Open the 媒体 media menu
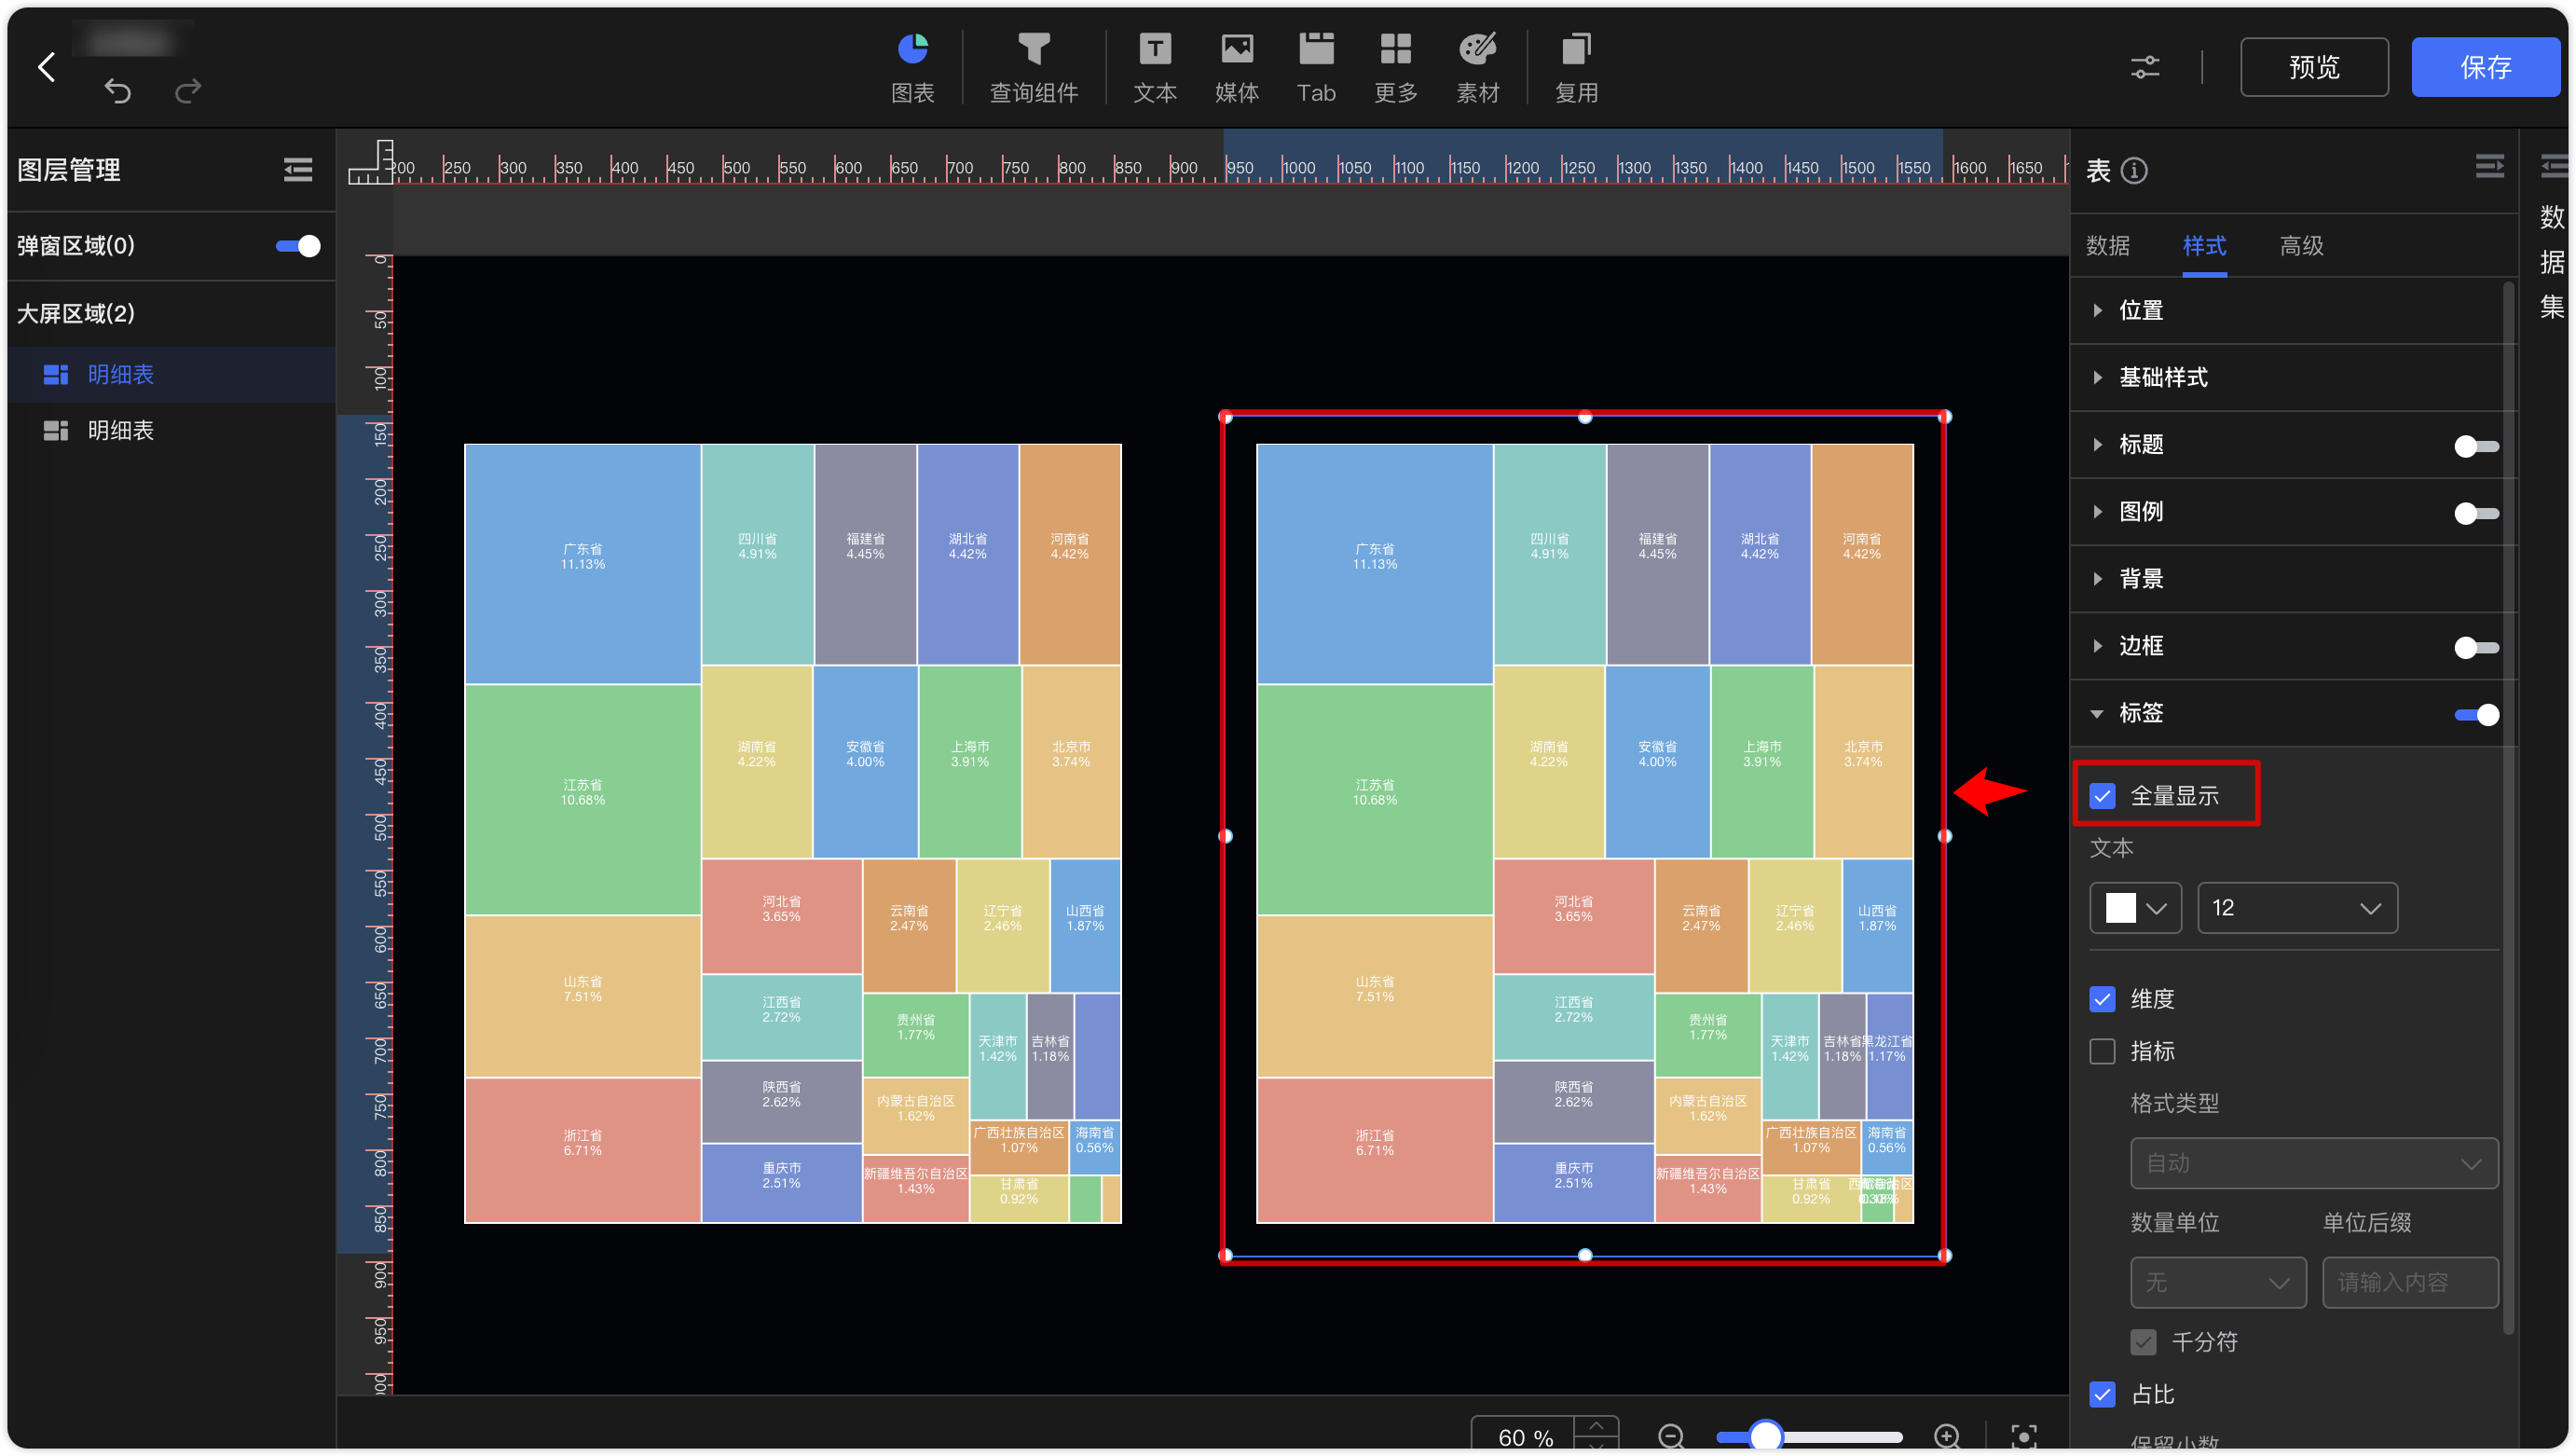This screenshot has width=2576, height=1456. (x=1237, y=67)
